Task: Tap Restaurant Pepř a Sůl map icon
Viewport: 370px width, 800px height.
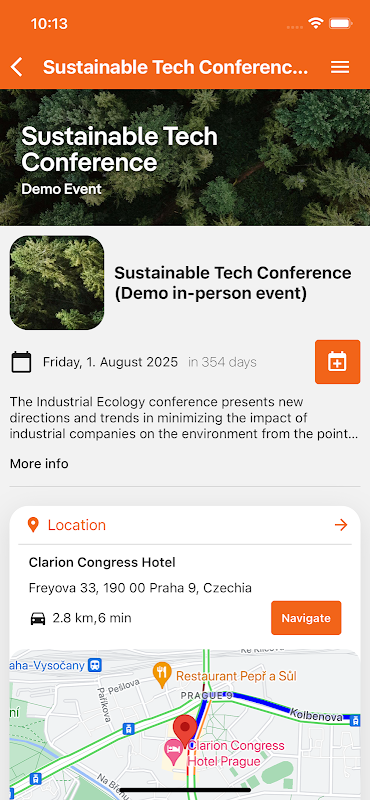Action: click(x=161, y=676)
